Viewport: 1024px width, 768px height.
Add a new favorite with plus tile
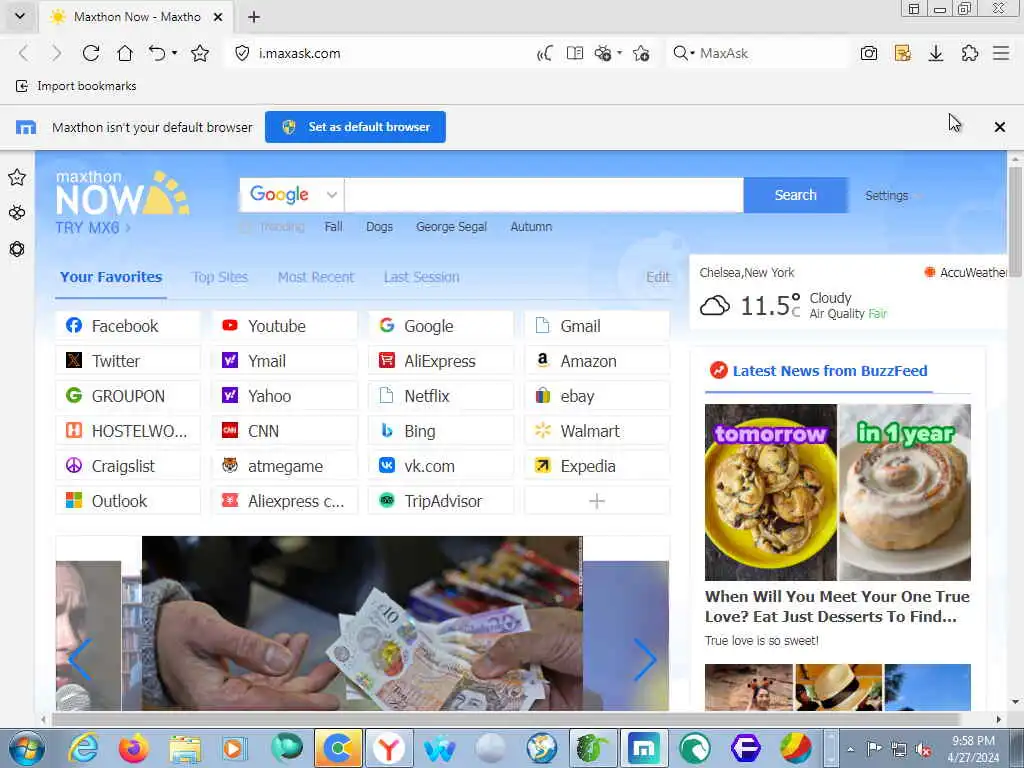click(x=597, y=501)
